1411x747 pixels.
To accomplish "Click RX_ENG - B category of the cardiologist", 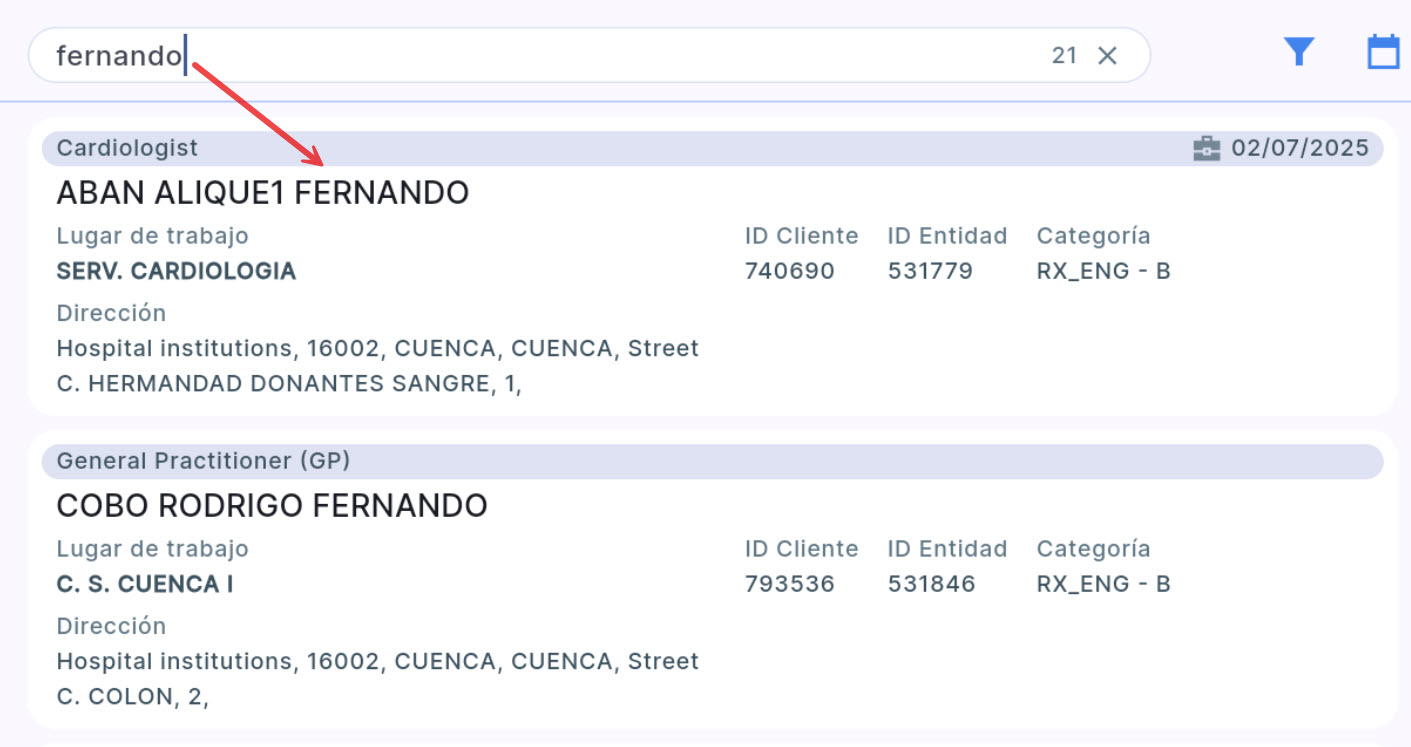I will click(1103, 271).
